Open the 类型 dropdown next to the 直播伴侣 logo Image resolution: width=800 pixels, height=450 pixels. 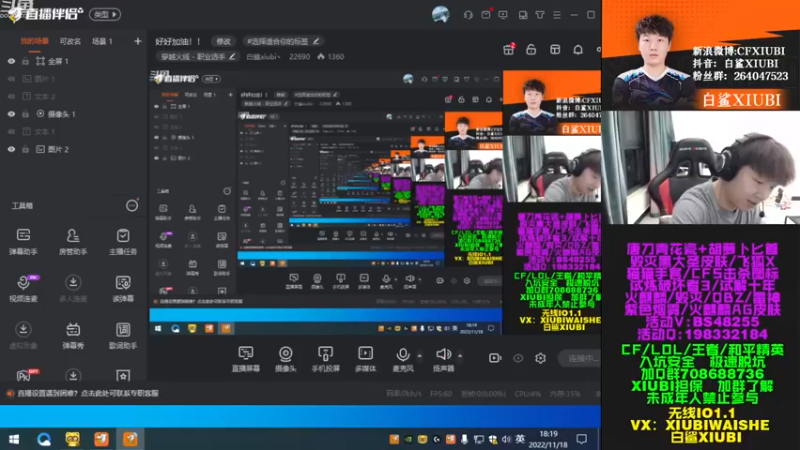(x=105, y=14)
